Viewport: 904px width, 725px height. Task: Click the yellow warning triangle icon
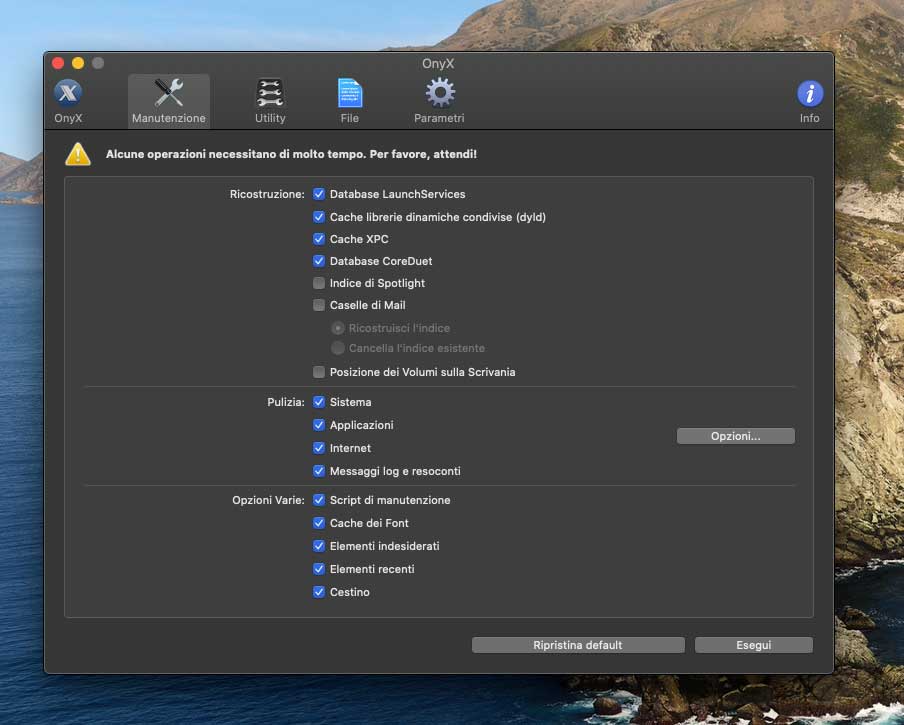(x=78, y=155)
